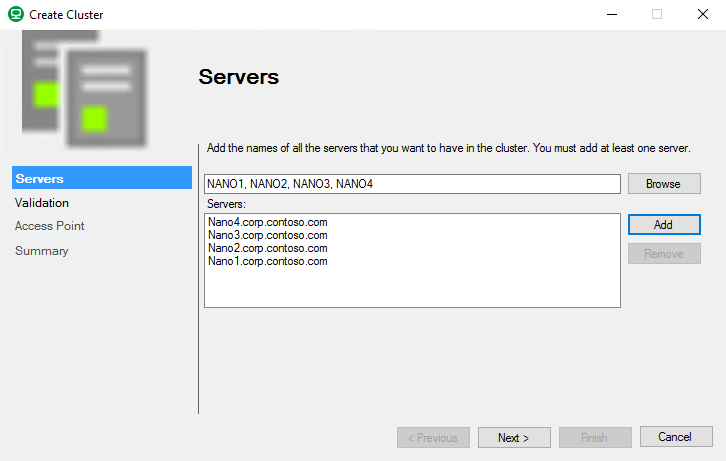Go to the next step with Next >

(514, 437)
